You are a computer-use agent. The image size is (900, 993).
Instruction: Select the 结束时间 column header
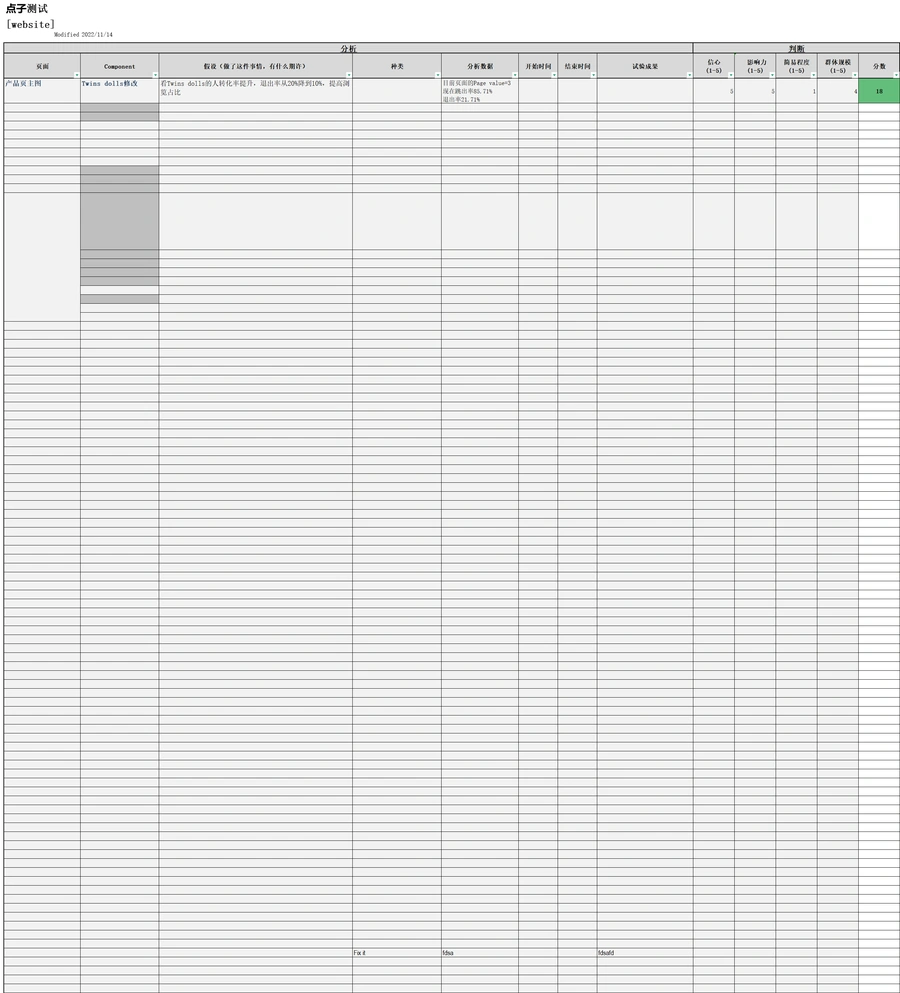coord(578,66)
